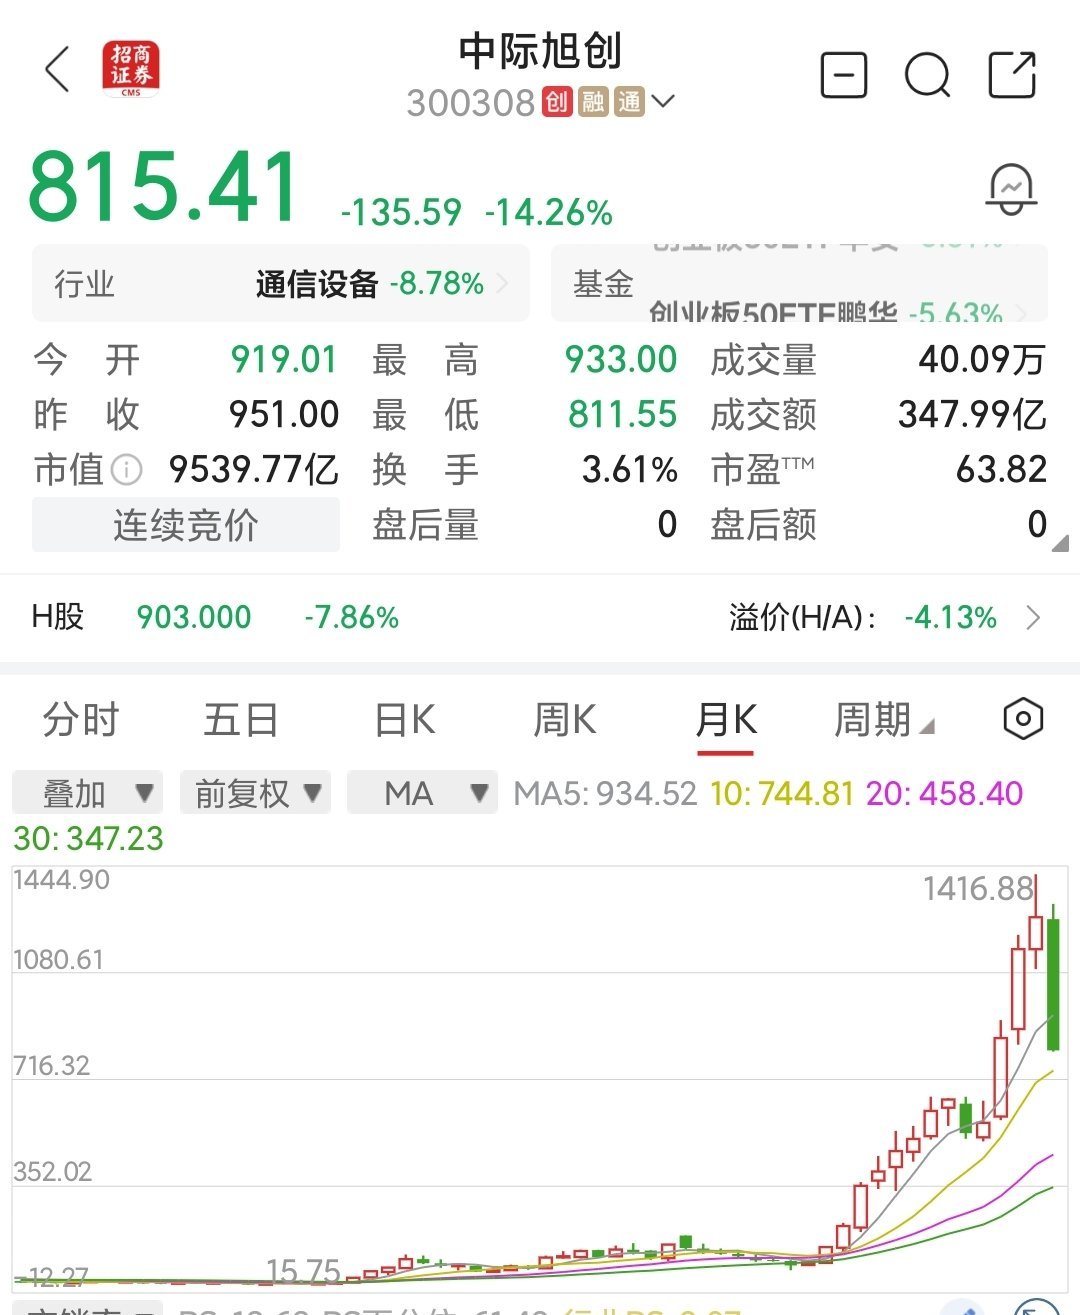
Task: Expand quote details corner triangle
Action: [1060, 543]
